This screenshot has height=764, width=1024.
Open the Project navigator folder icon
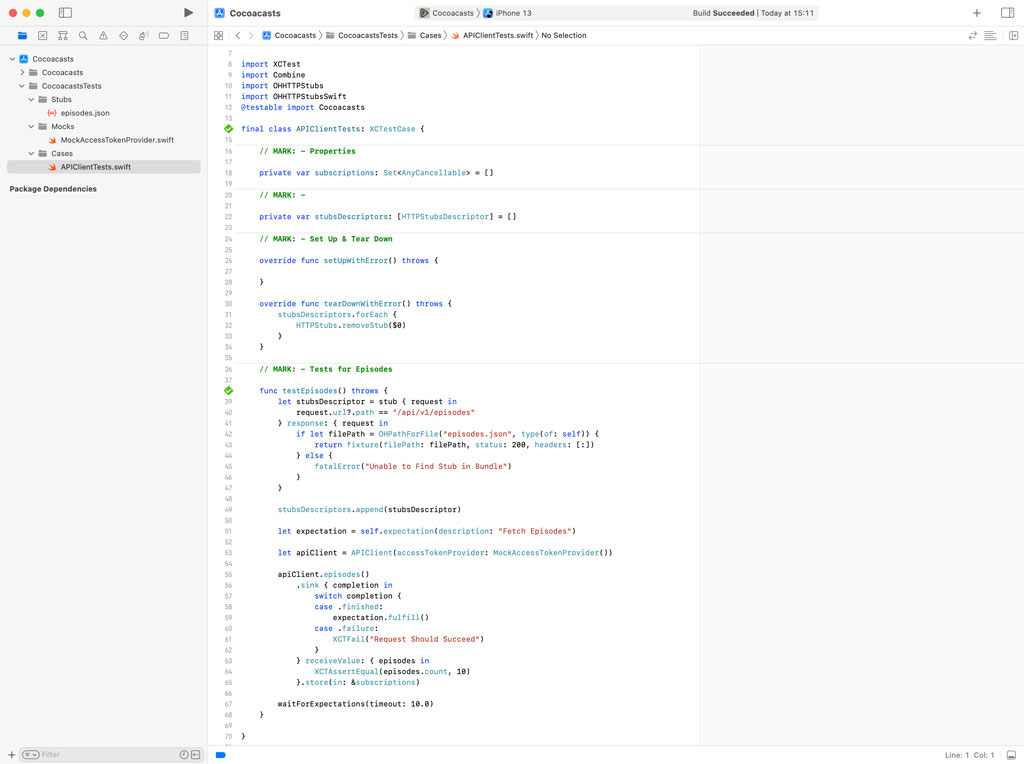coord(22,35)
